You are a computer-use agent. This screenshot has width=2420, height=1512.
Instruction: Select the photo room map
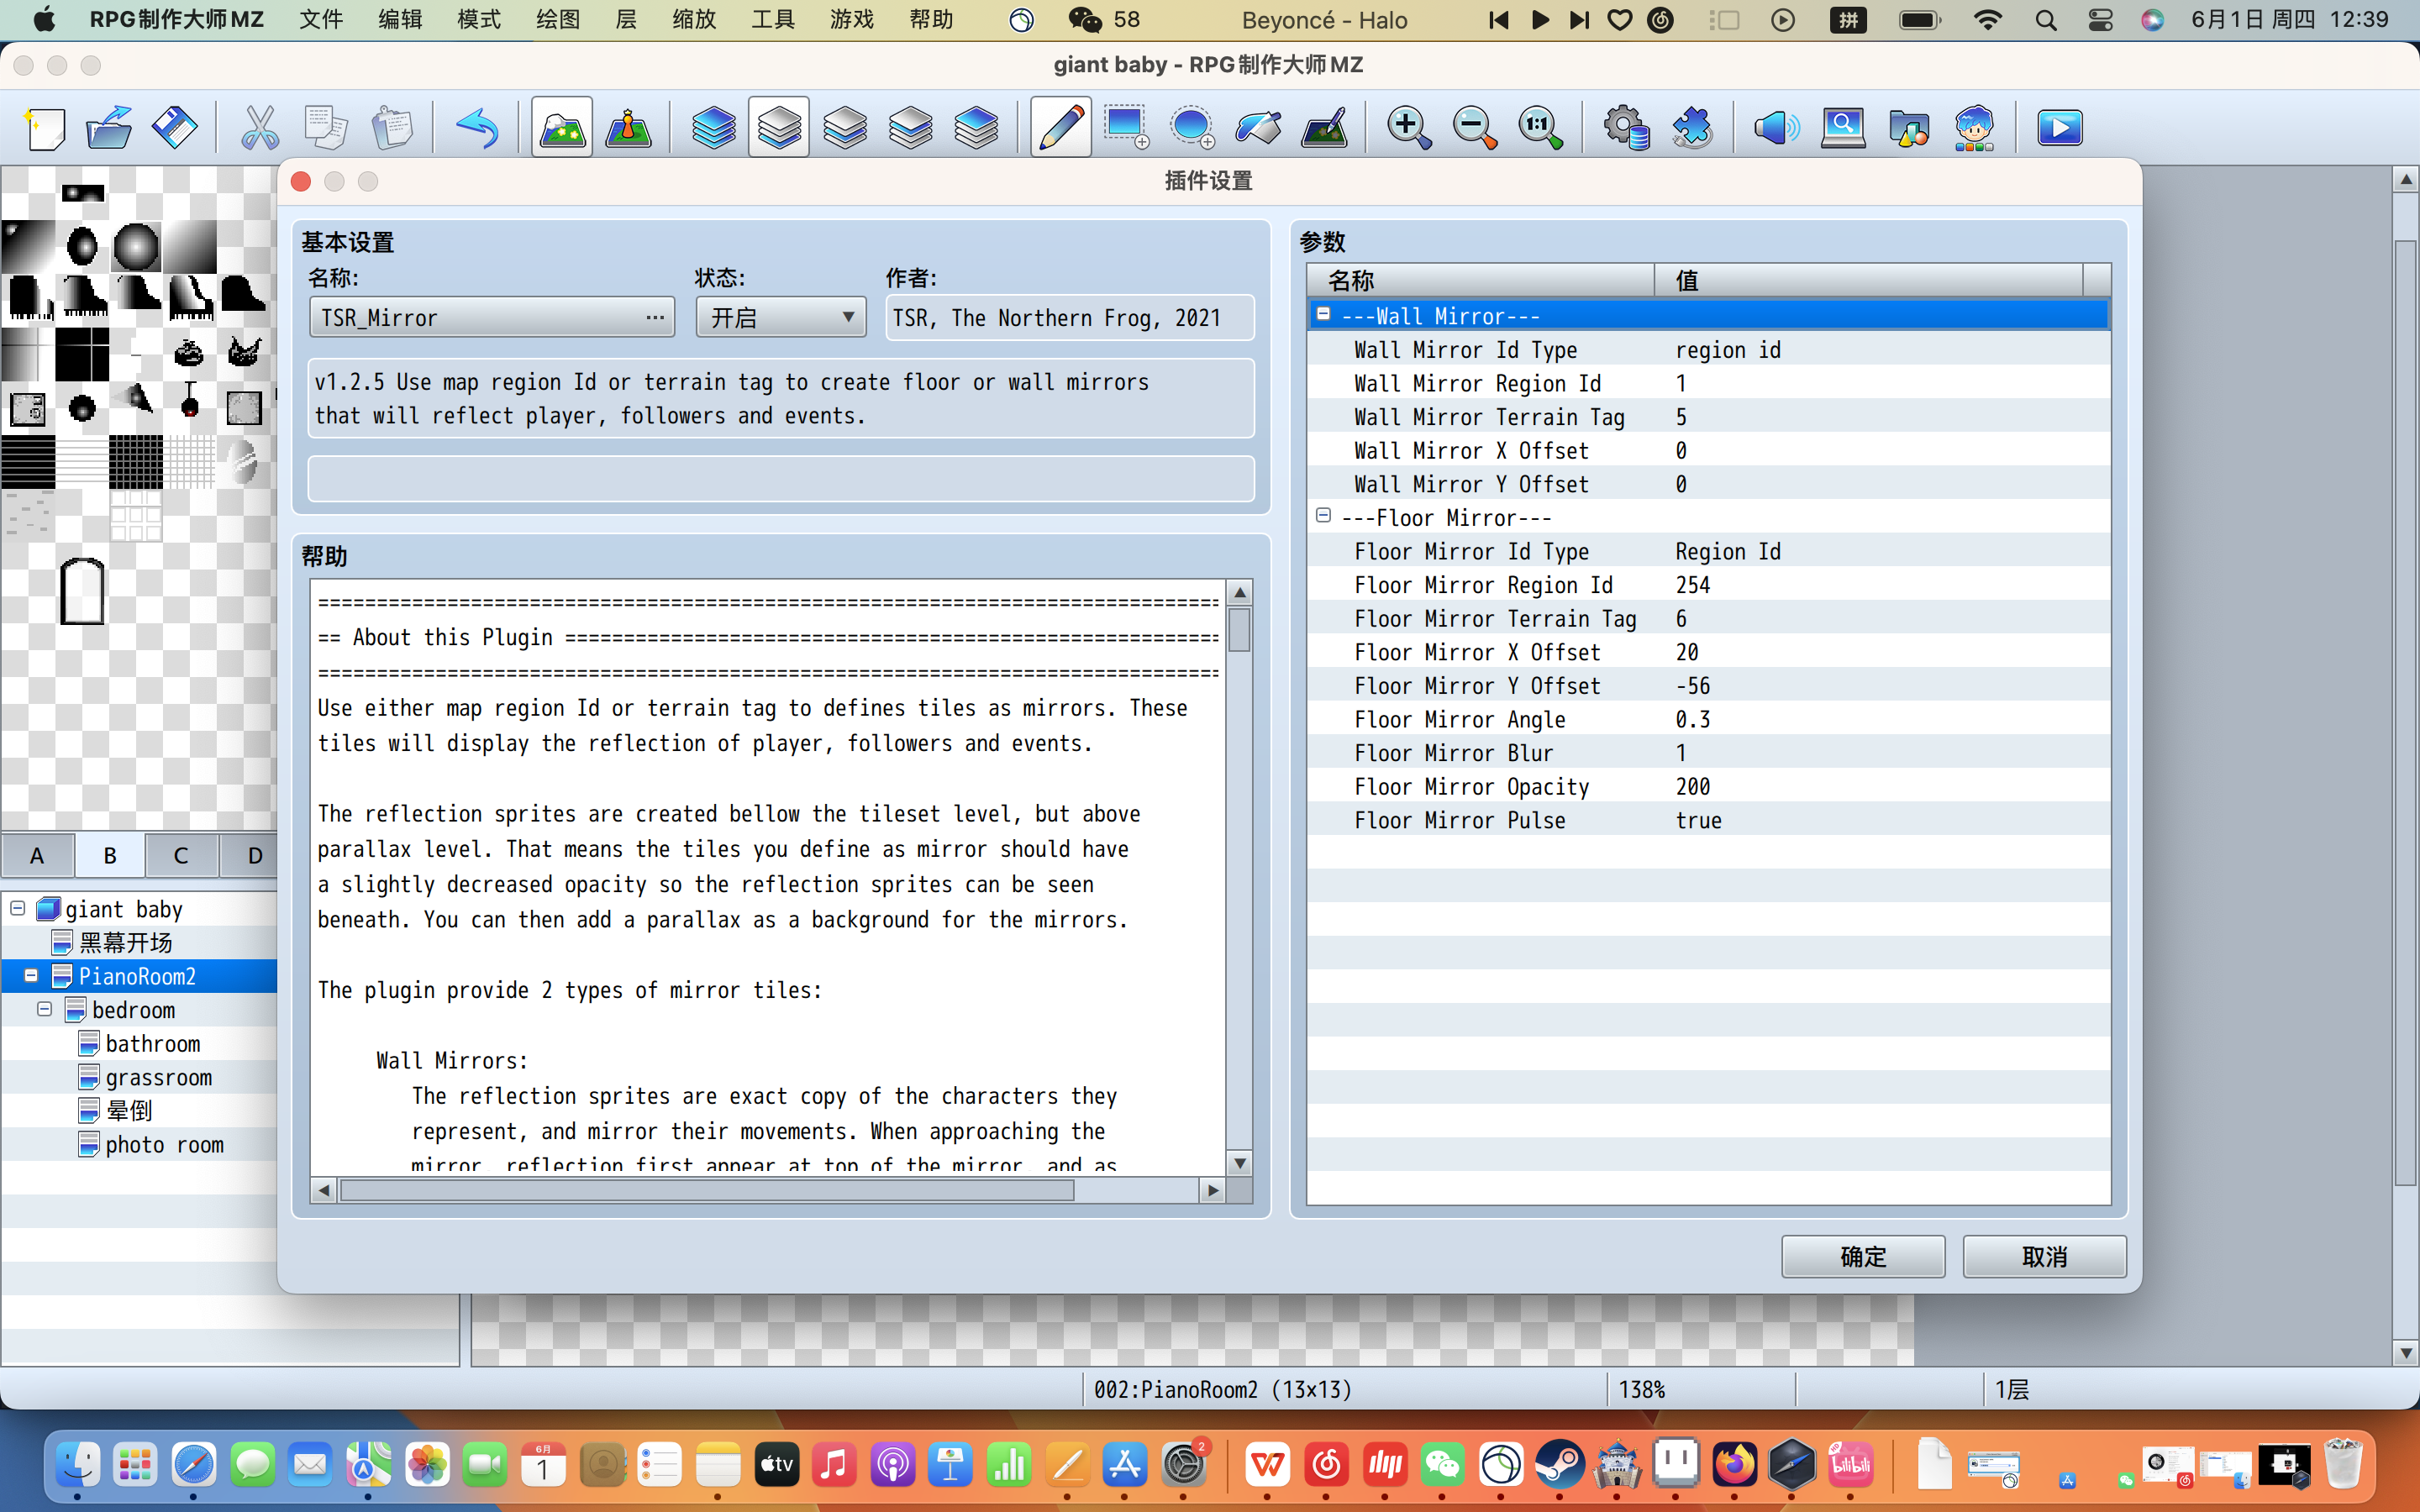coord(164,1145)
